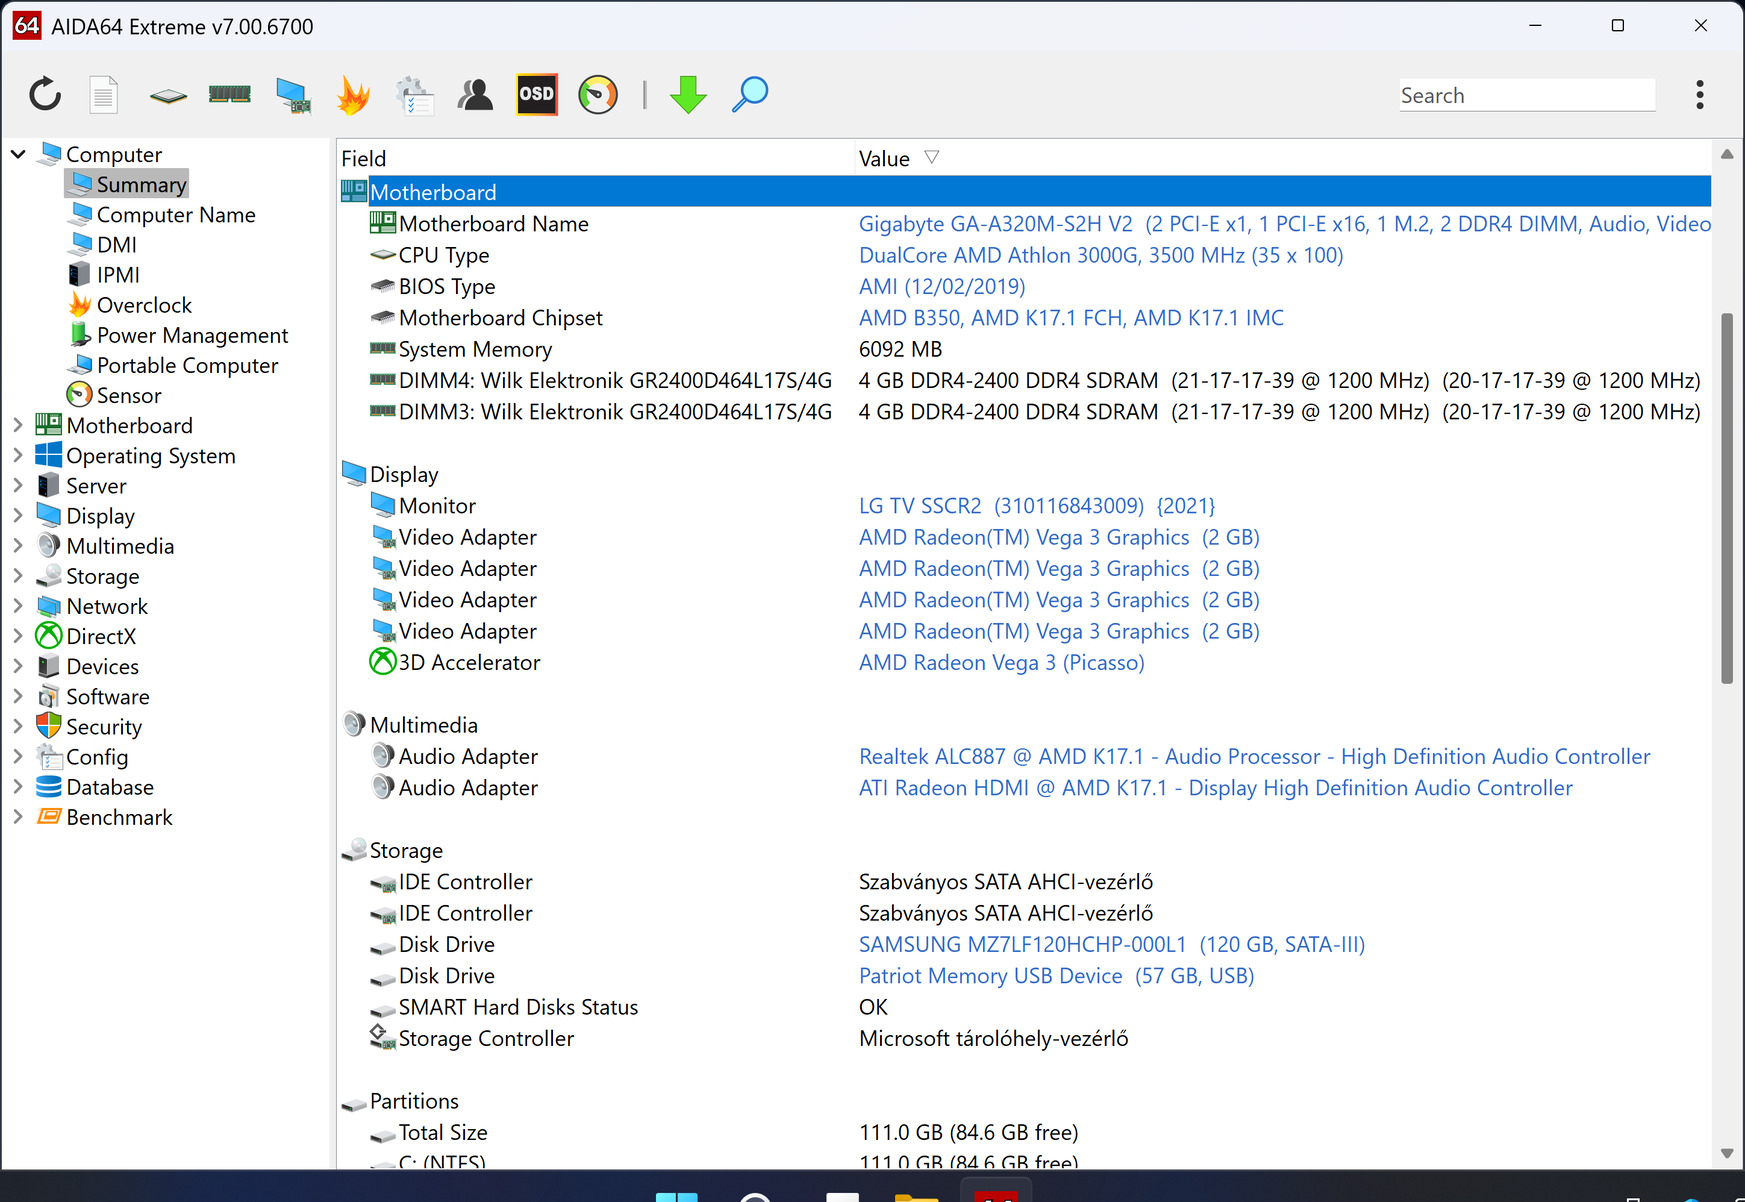Open the flame stability test icon

[x=353, y=95]
